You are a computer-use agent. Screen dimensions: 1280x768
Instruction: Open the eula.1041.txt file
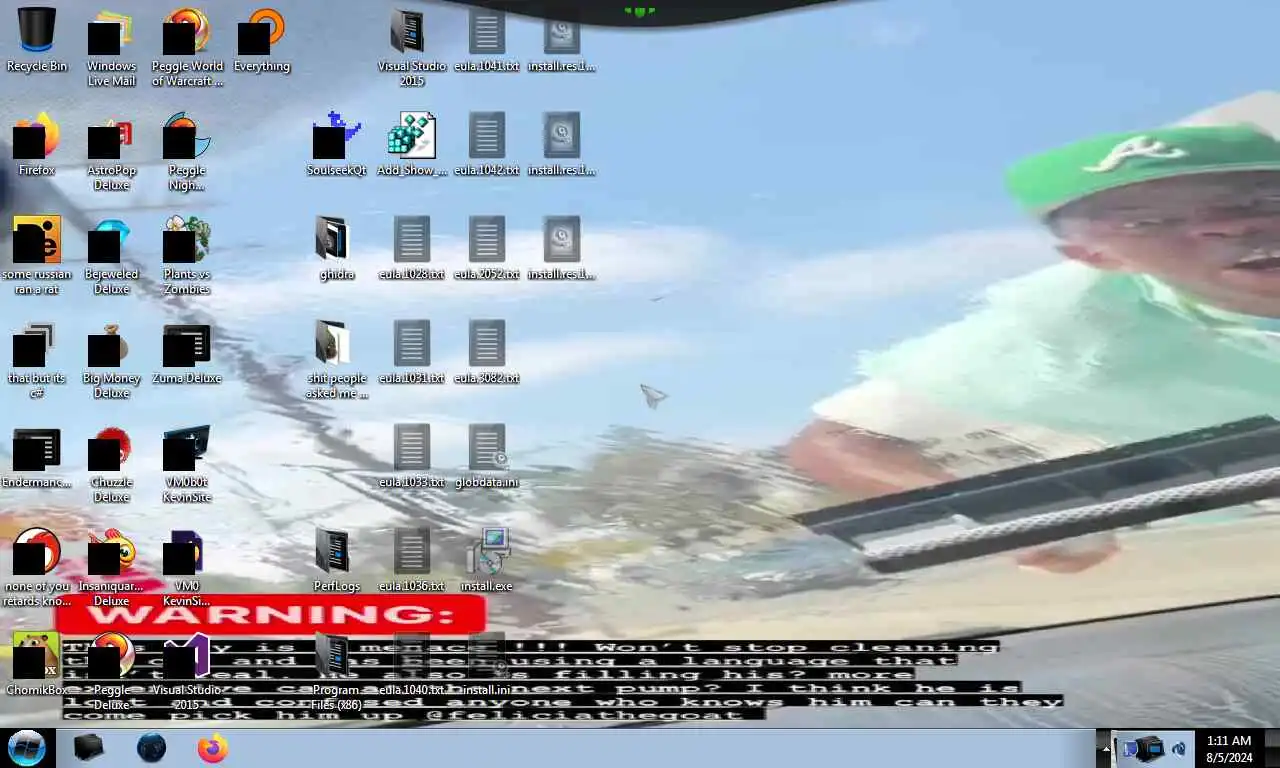[x=487, y=40]
